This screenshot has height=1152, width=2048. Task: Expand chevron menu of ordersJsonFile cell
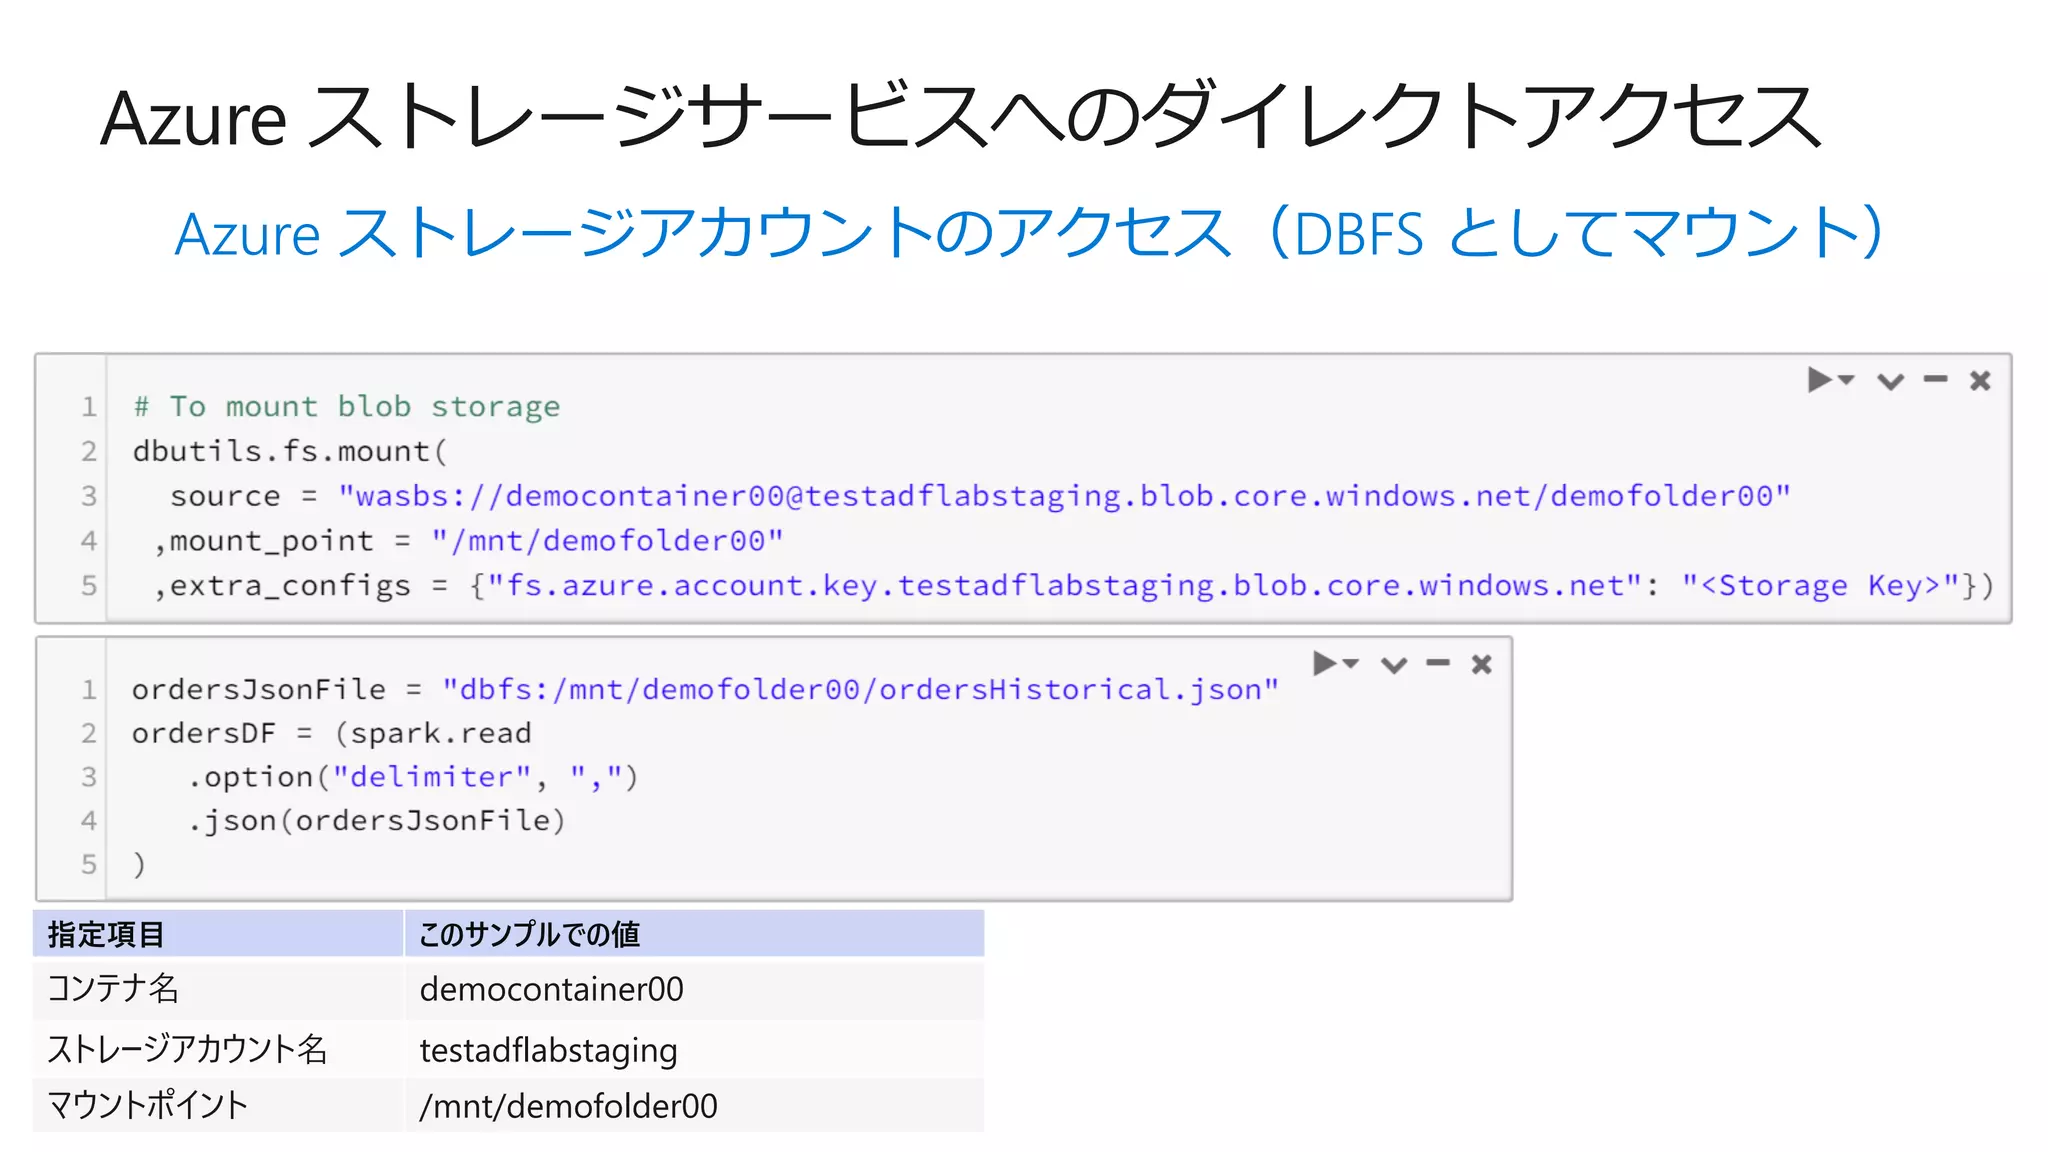click(1394, 665)
